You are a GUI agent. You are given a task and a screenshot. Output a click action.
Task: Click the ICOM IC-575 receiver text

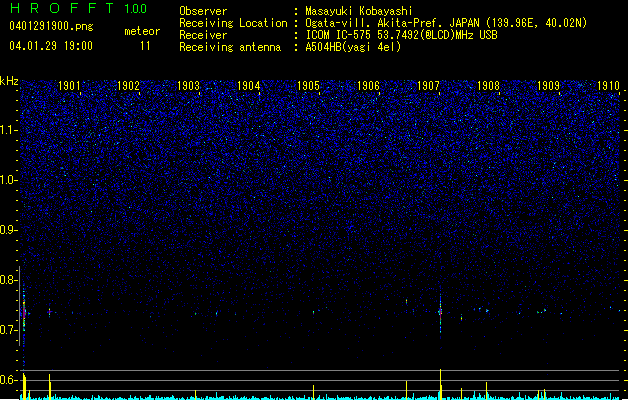tap(401, 35)
